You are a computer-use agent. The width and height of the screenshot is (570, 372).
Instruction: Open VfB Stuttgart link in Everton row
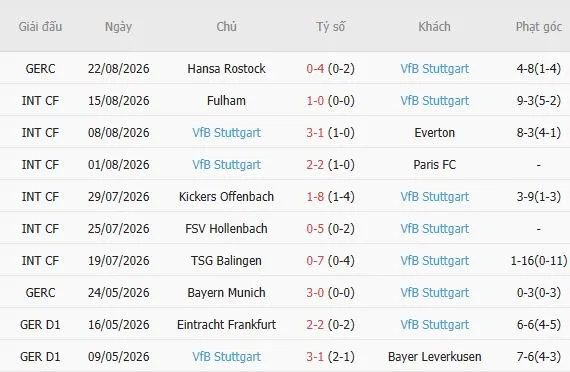tap(226, 133)
